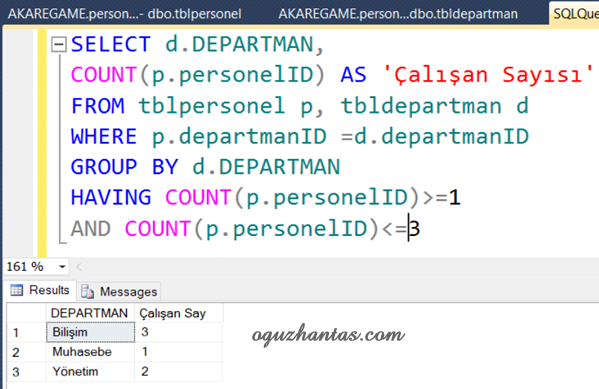
Task: Select the DEPARTMAN column header
Action: pos(90,313)
